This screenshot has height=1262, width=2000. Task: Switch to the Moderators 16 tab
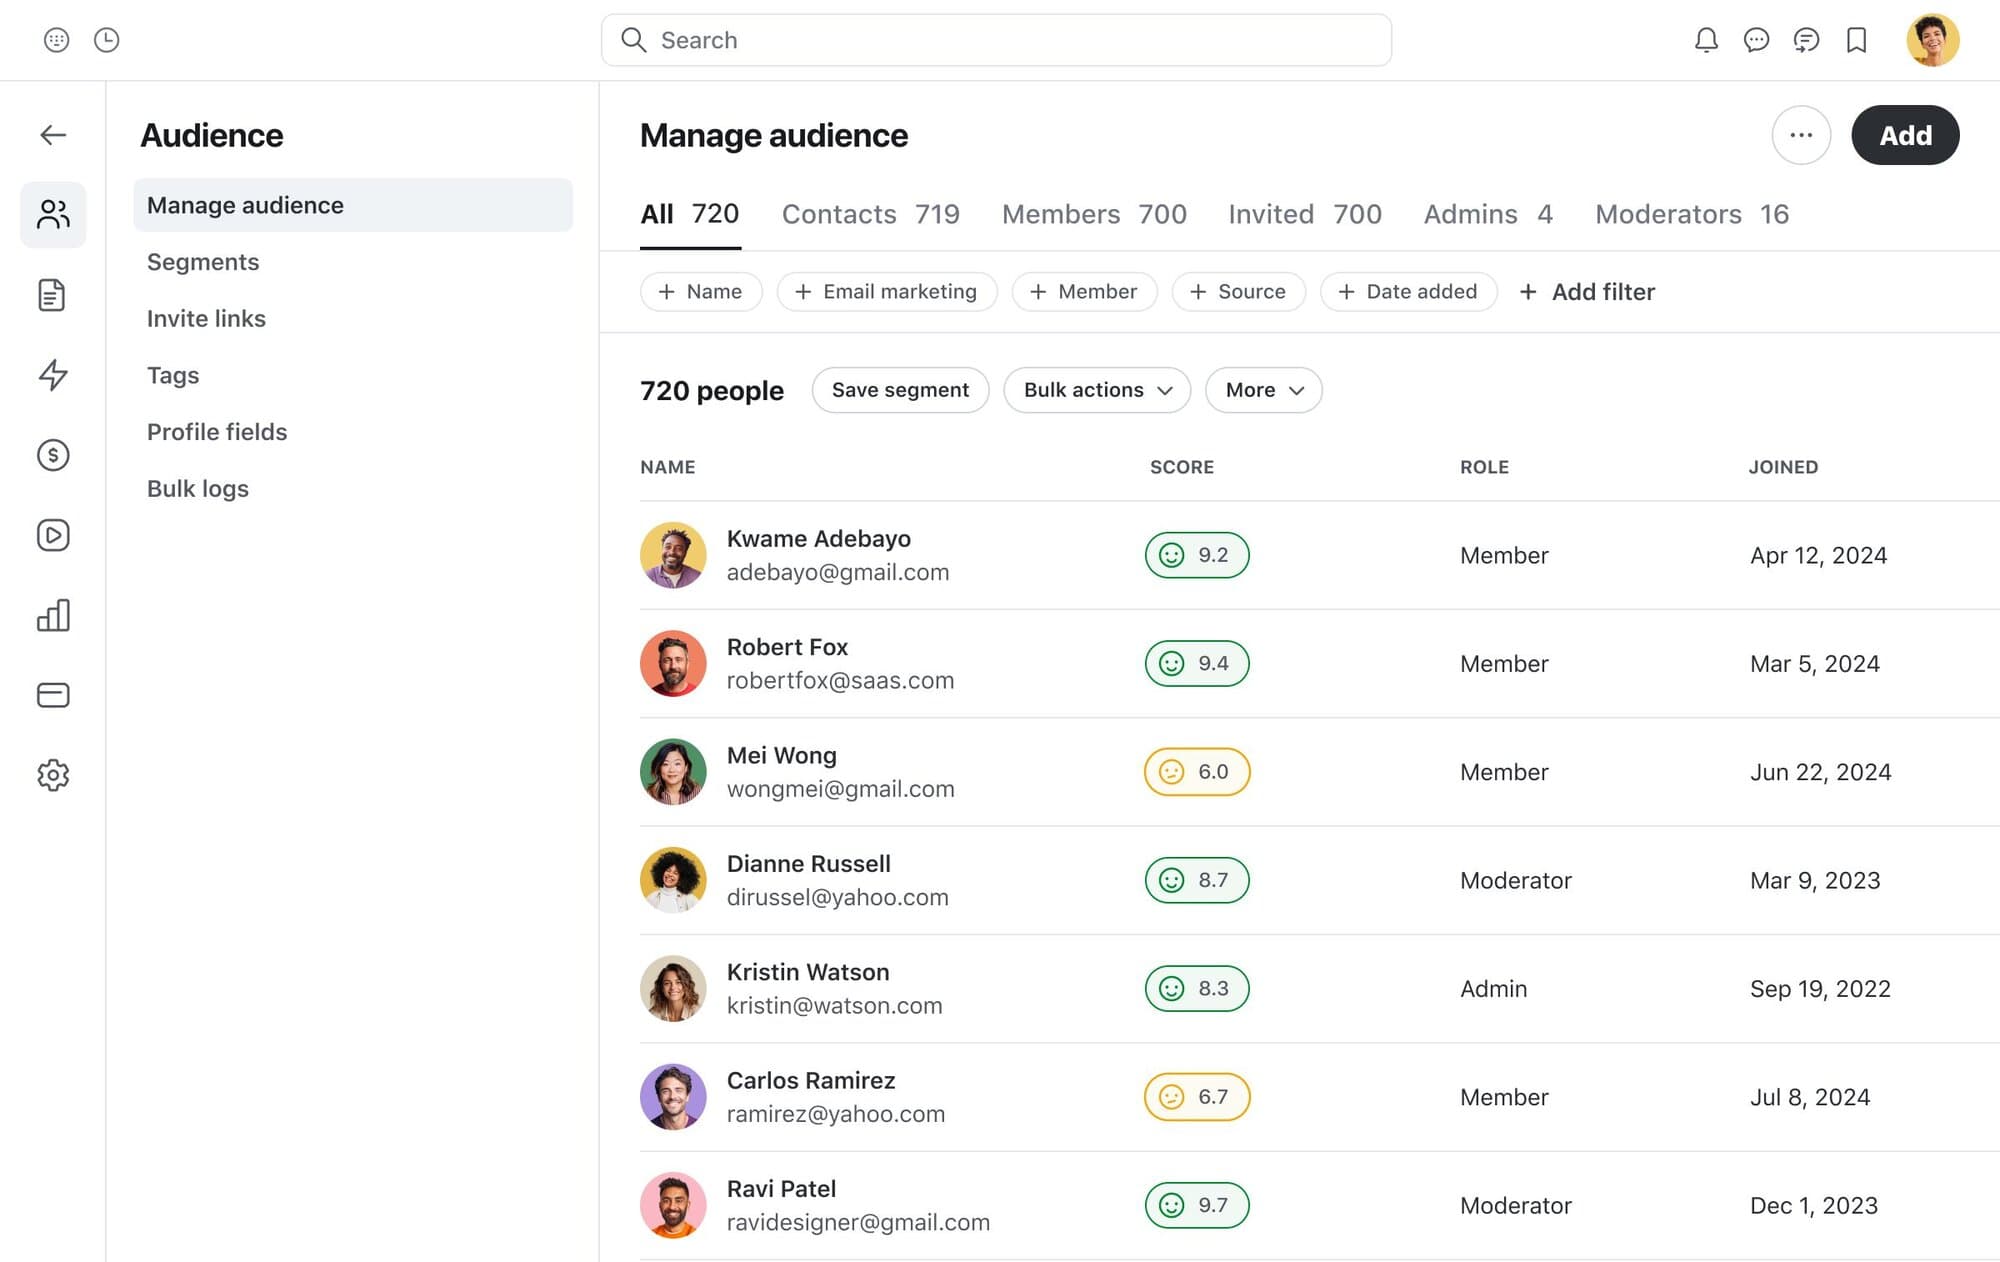click(1692, 214)
